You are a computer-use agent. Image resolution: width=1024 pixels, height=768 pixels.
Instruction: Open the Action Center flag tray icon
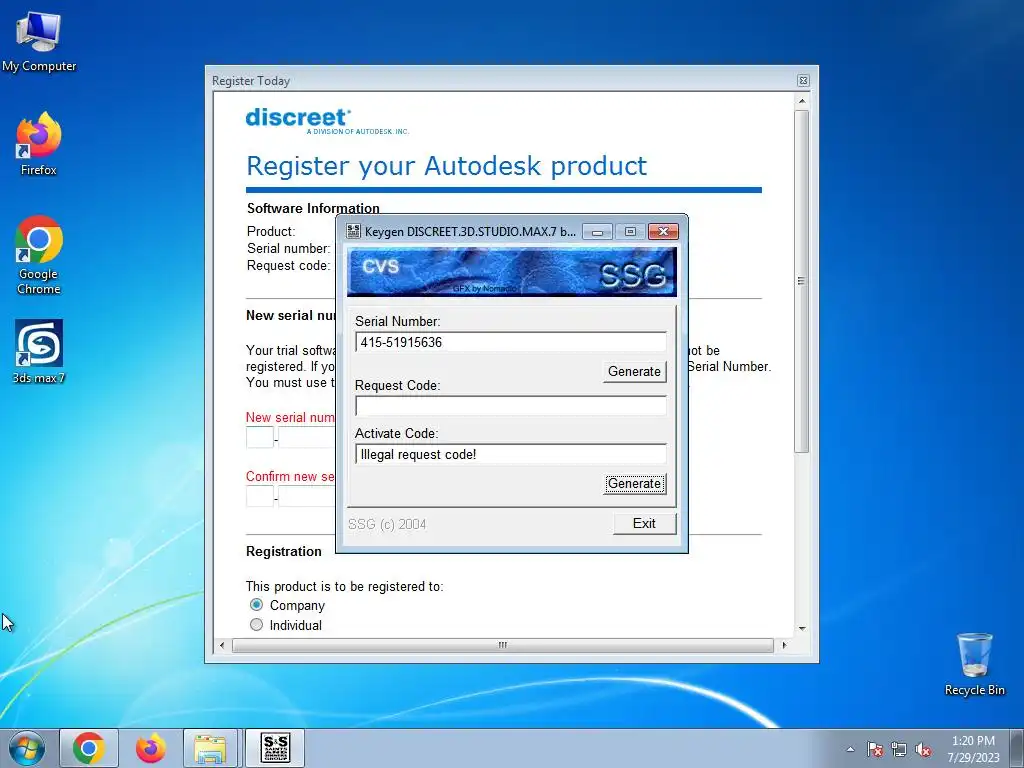[x=875, y=749]
